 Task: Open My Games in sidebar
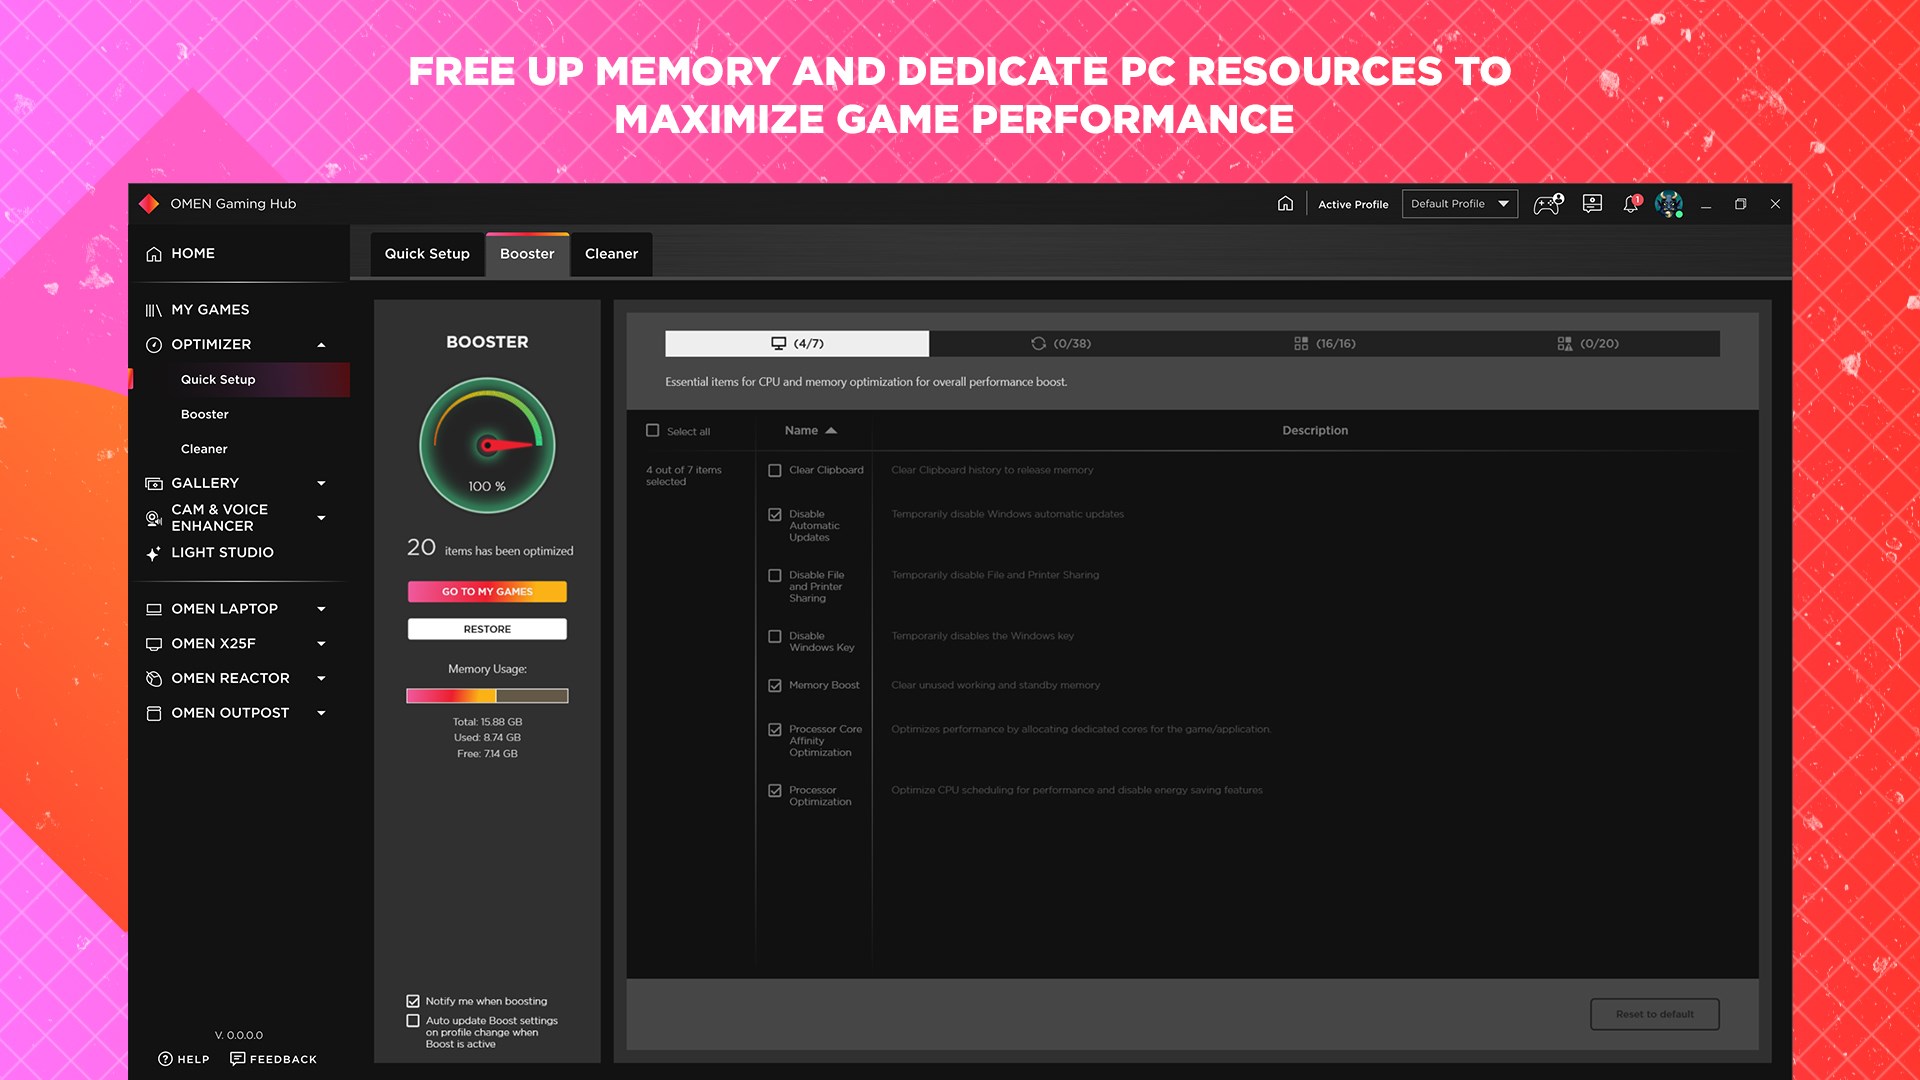(210, 310)
